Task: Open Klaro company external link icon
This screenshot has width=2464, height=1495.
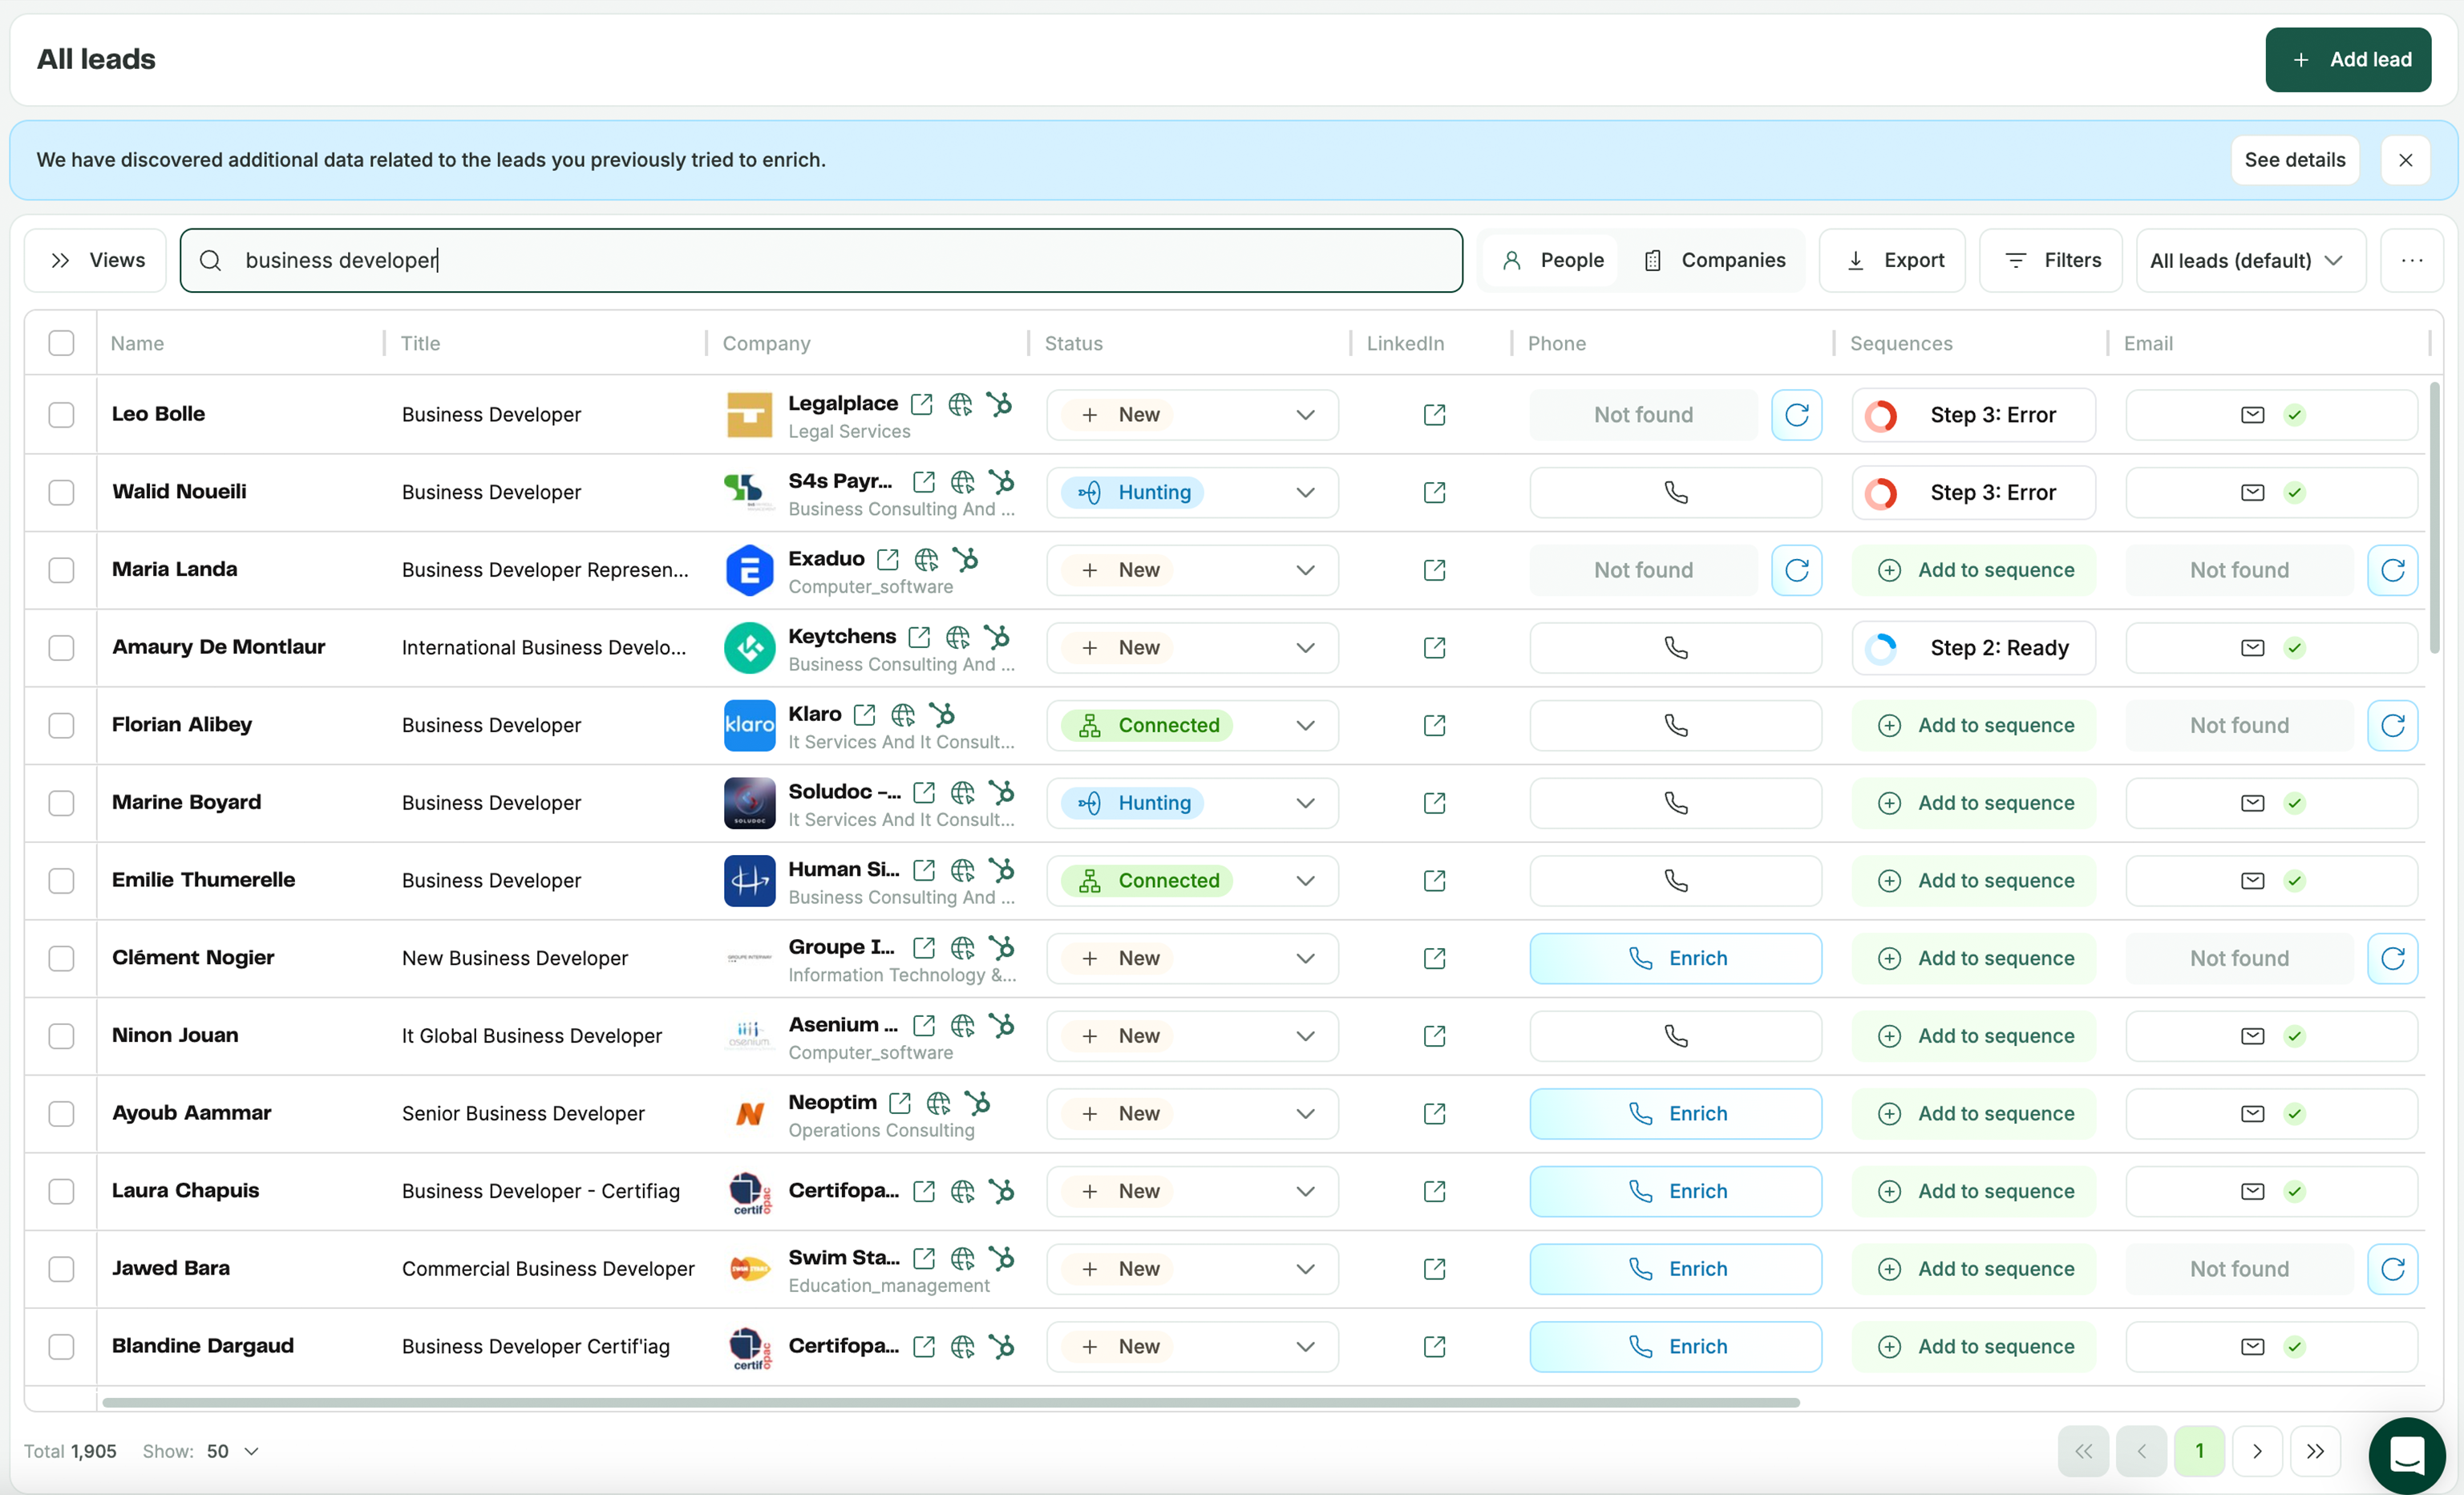Action: pyautogui.click(x=864, y=714)
